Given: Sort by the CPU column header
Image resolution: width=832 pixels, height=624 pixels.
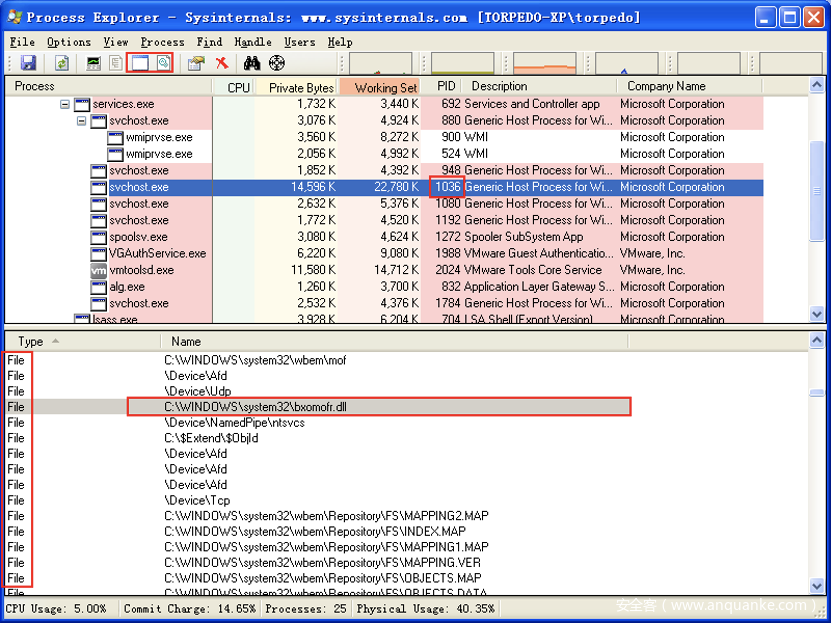Looking at the screenshot, I should [x=233, y=87].
